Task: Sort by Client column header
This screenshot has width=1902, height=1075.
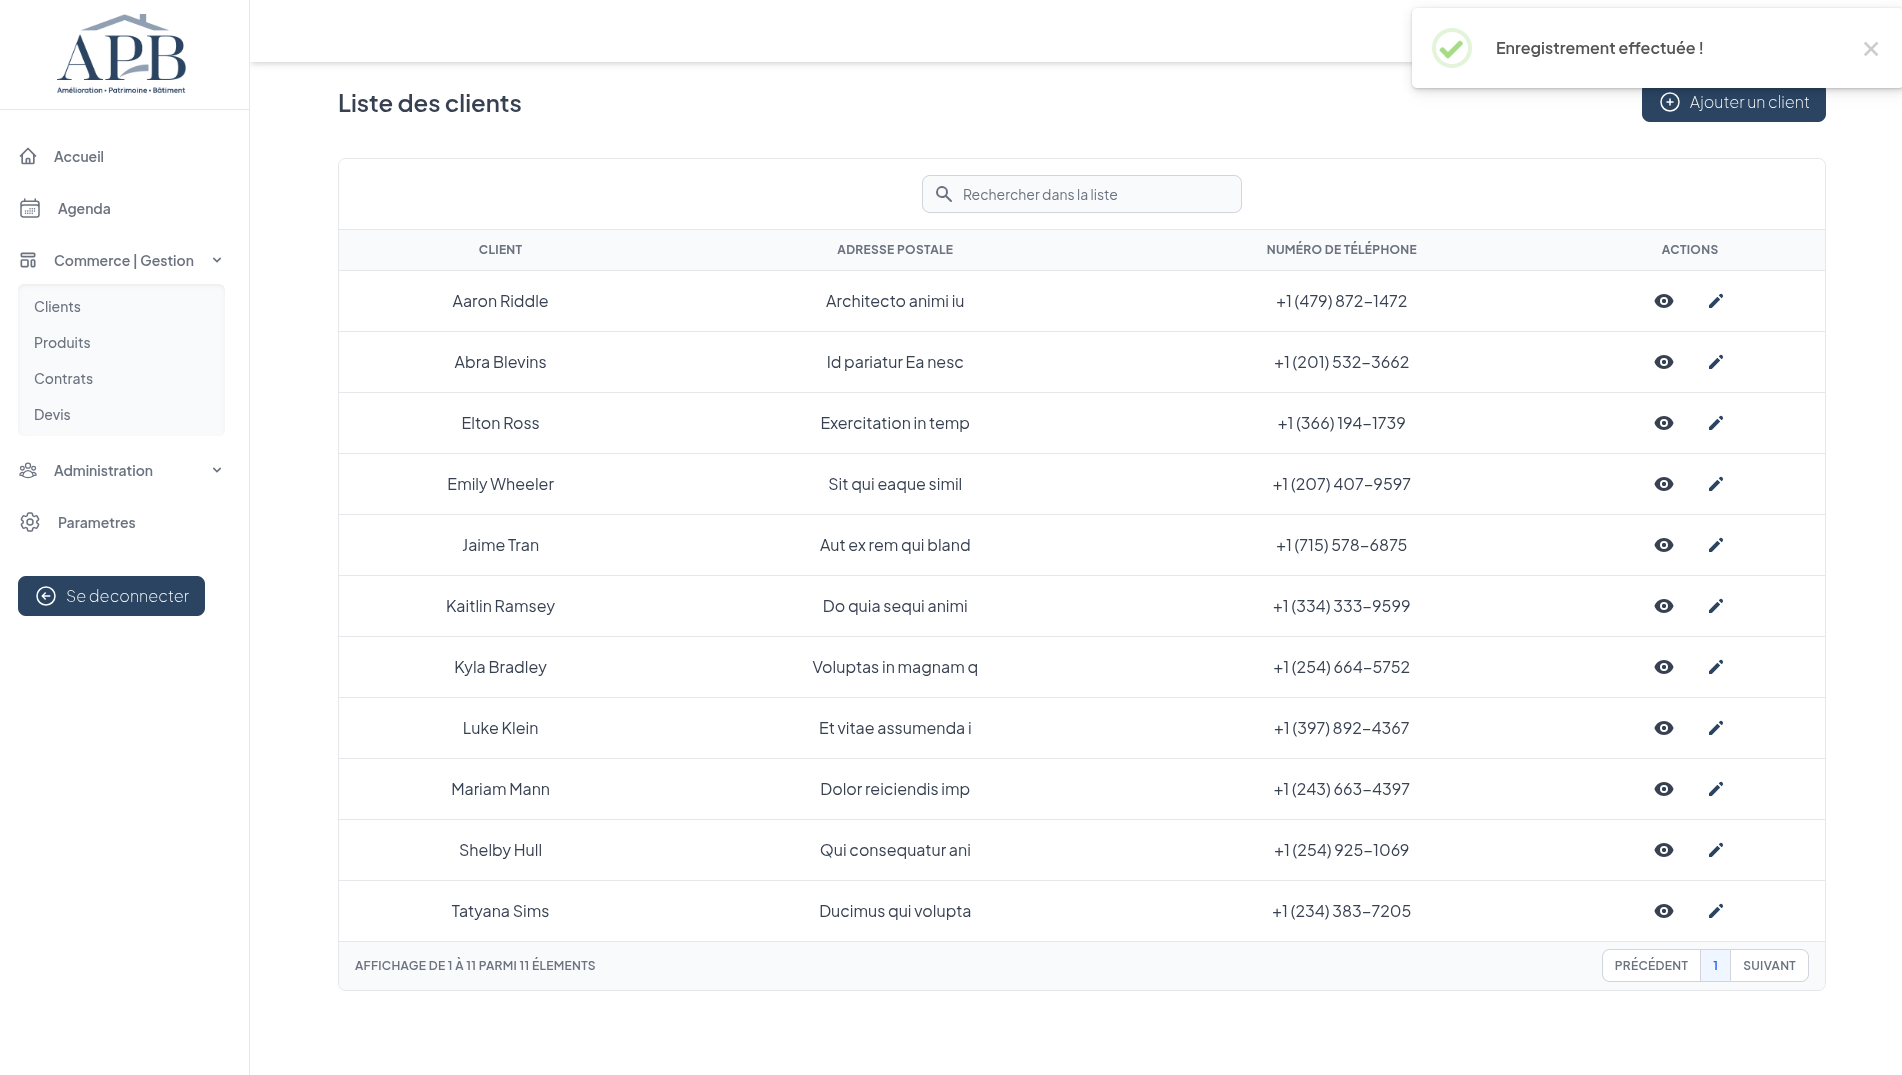Action: [x=500, y=250]
